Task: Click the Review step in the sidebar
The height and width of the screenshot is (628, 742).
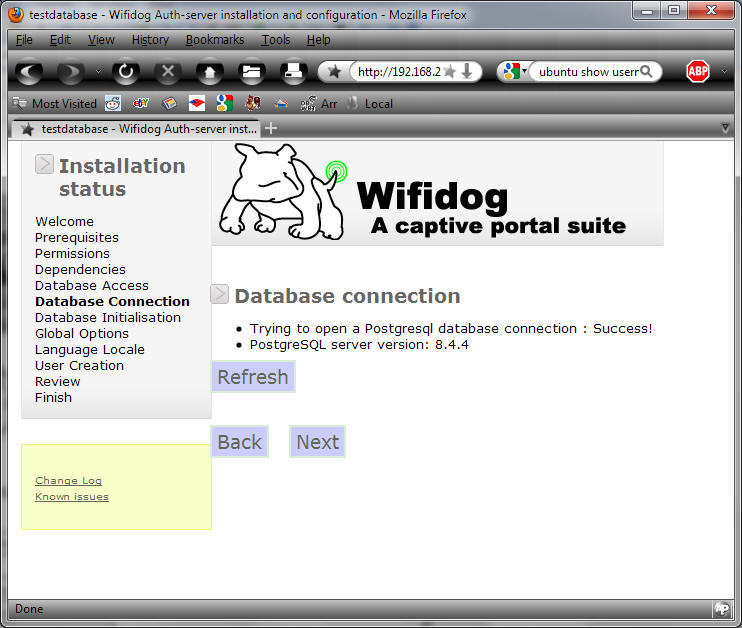Action: click(x=58, y=382)
